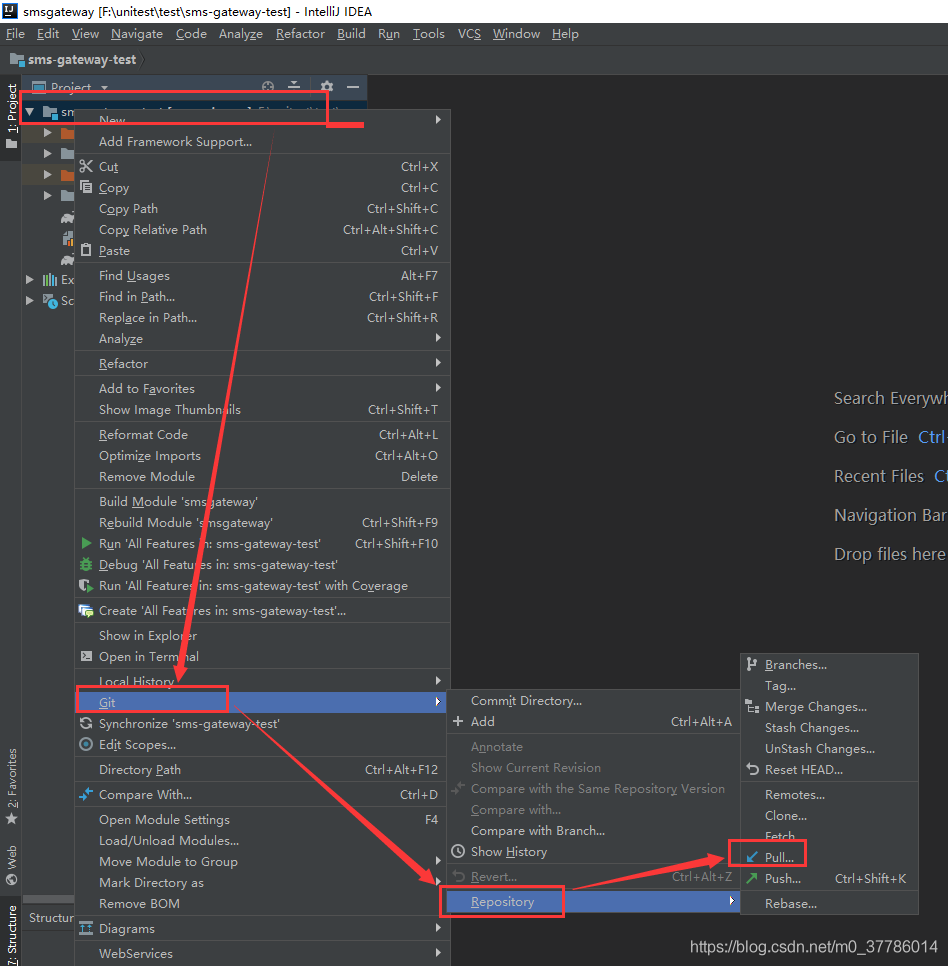Choose Reformat Code
The height and width of the screenshot is (966, 948).
pyautogui.click(x=262, y=435)
